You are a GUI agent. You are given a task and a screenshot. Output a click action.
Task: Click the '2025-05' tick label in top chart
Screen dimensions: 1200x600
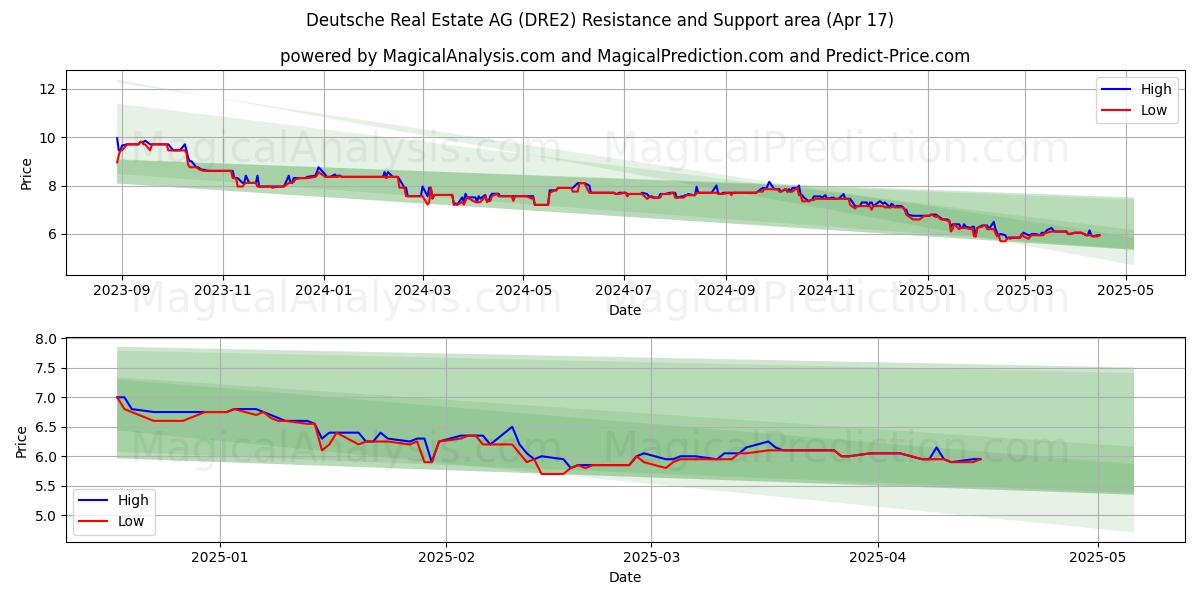point(1125,292)
